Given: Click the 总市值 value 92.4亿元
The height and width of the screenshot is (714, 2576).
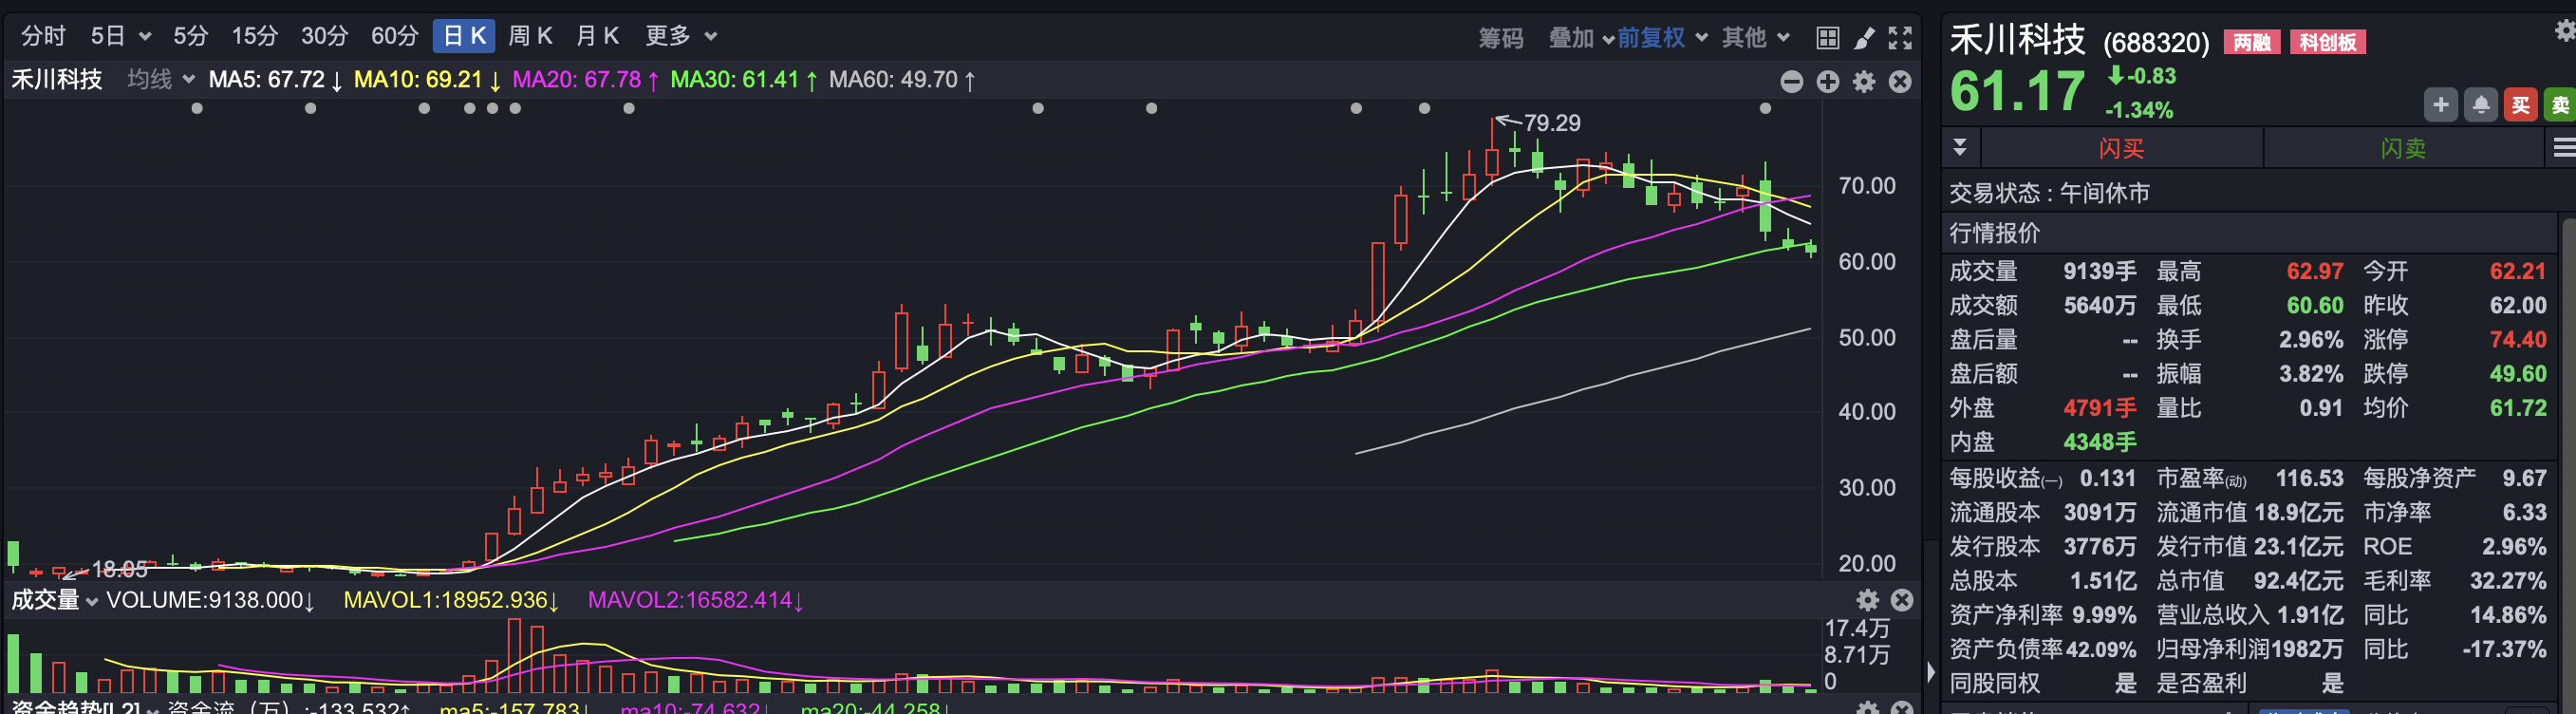Looking at the screenshot, I should tap(2298, 581).
